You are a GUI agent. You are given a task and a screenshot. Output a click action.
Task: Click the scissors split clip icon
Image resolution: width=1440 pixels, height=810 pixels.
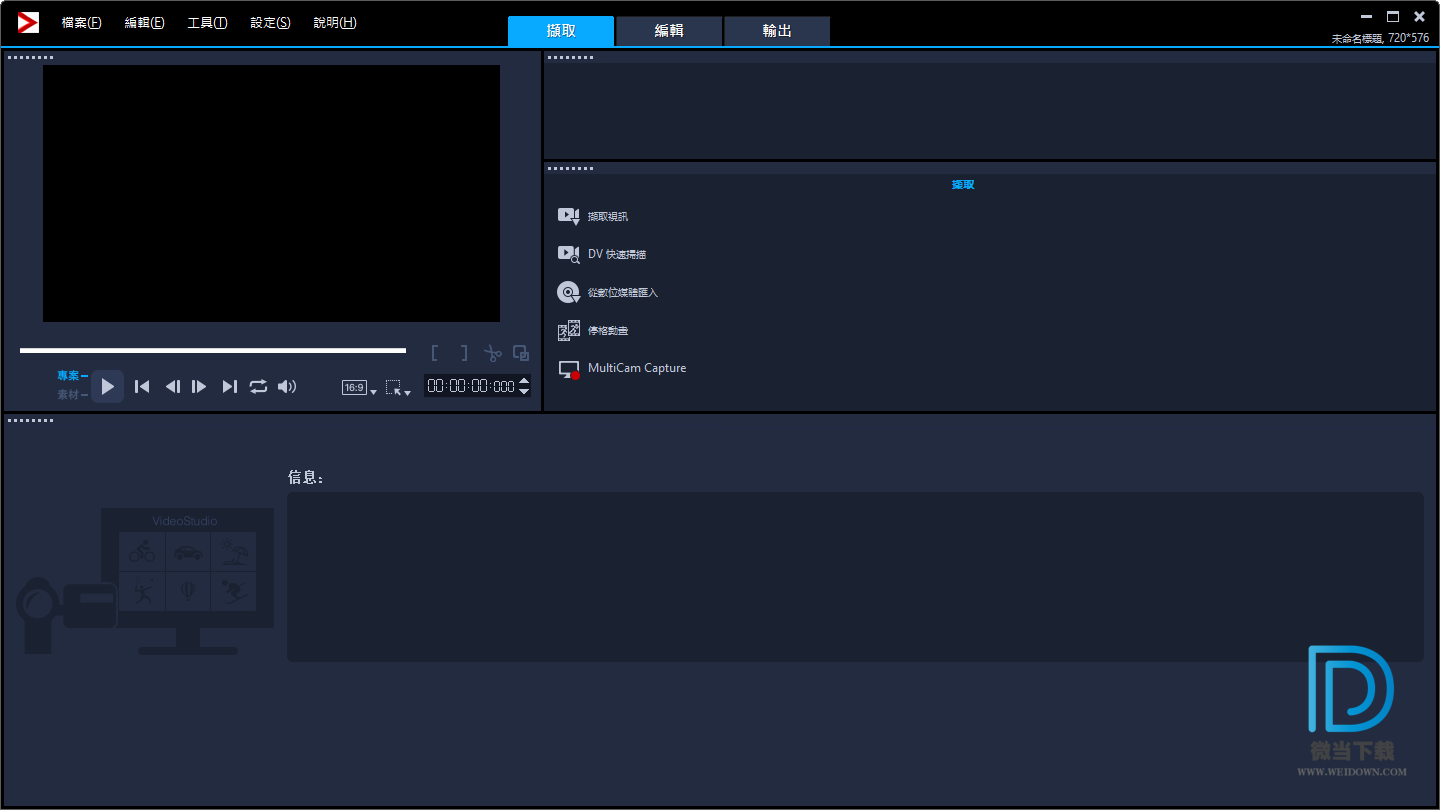(x=493, y=353)
